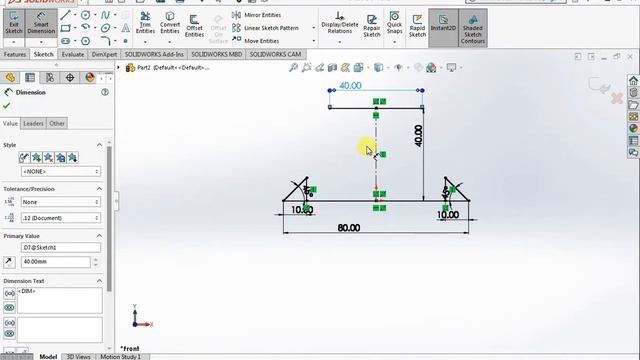
Task: Open DimXpertManager tab
Action: 70,78
